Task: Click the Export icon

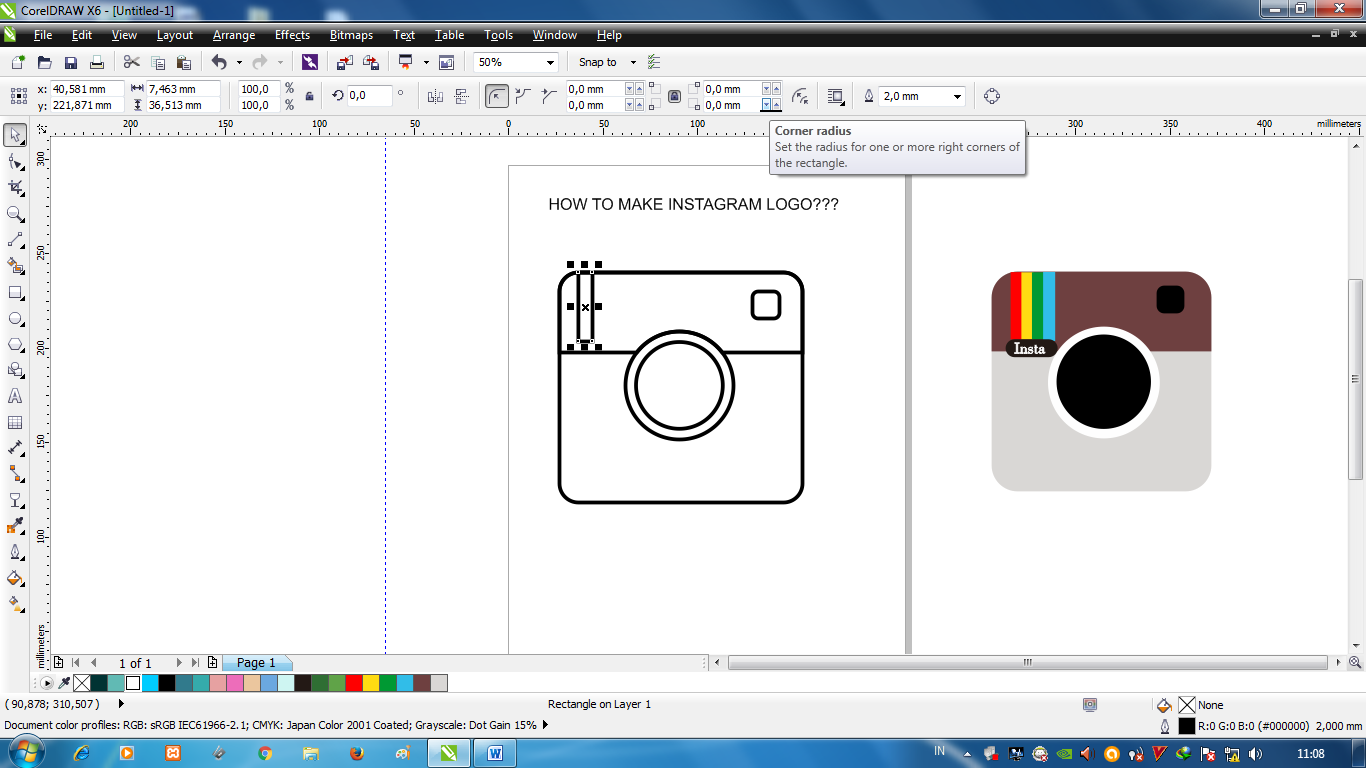Action: pos(371,62)
